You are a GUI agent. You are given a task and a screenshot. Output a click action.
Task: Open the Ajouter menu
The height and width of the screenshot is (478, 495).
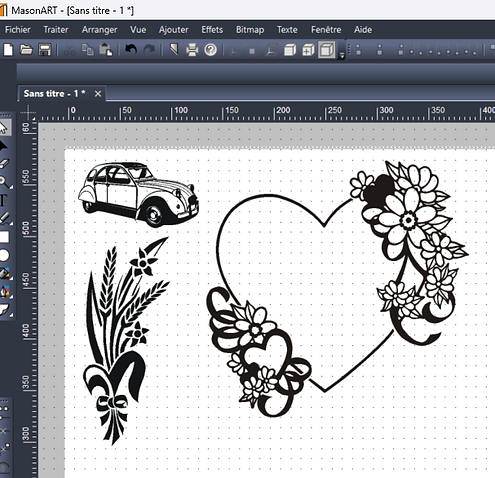point(173,30)
